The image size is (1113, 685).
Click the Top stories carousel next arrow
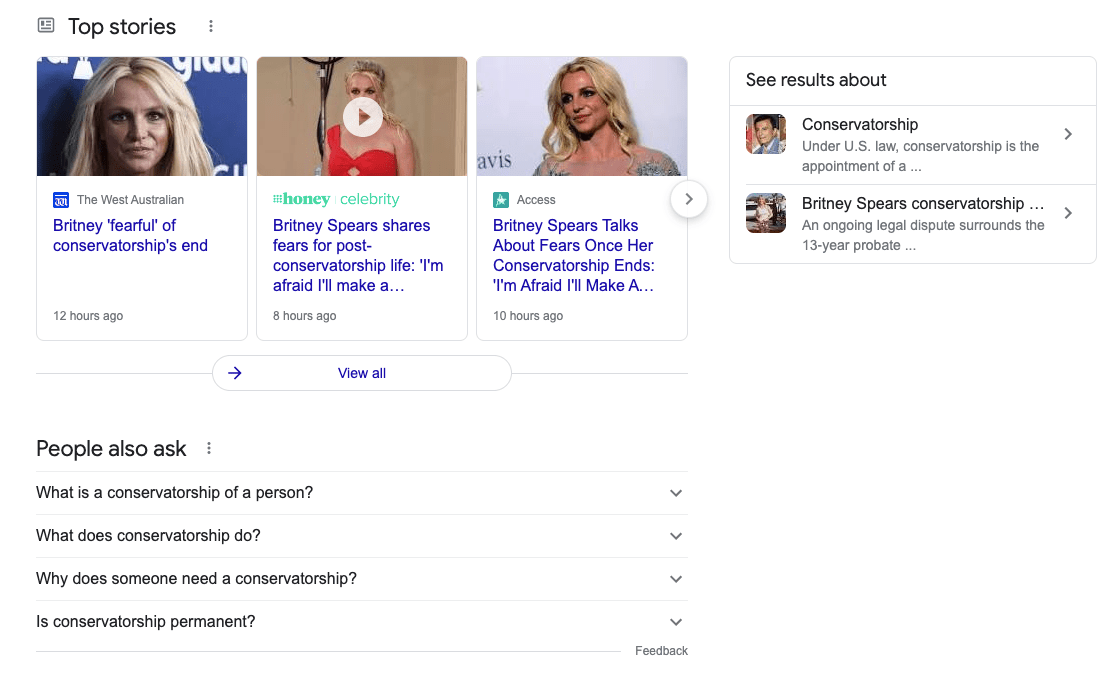[688, 199]
